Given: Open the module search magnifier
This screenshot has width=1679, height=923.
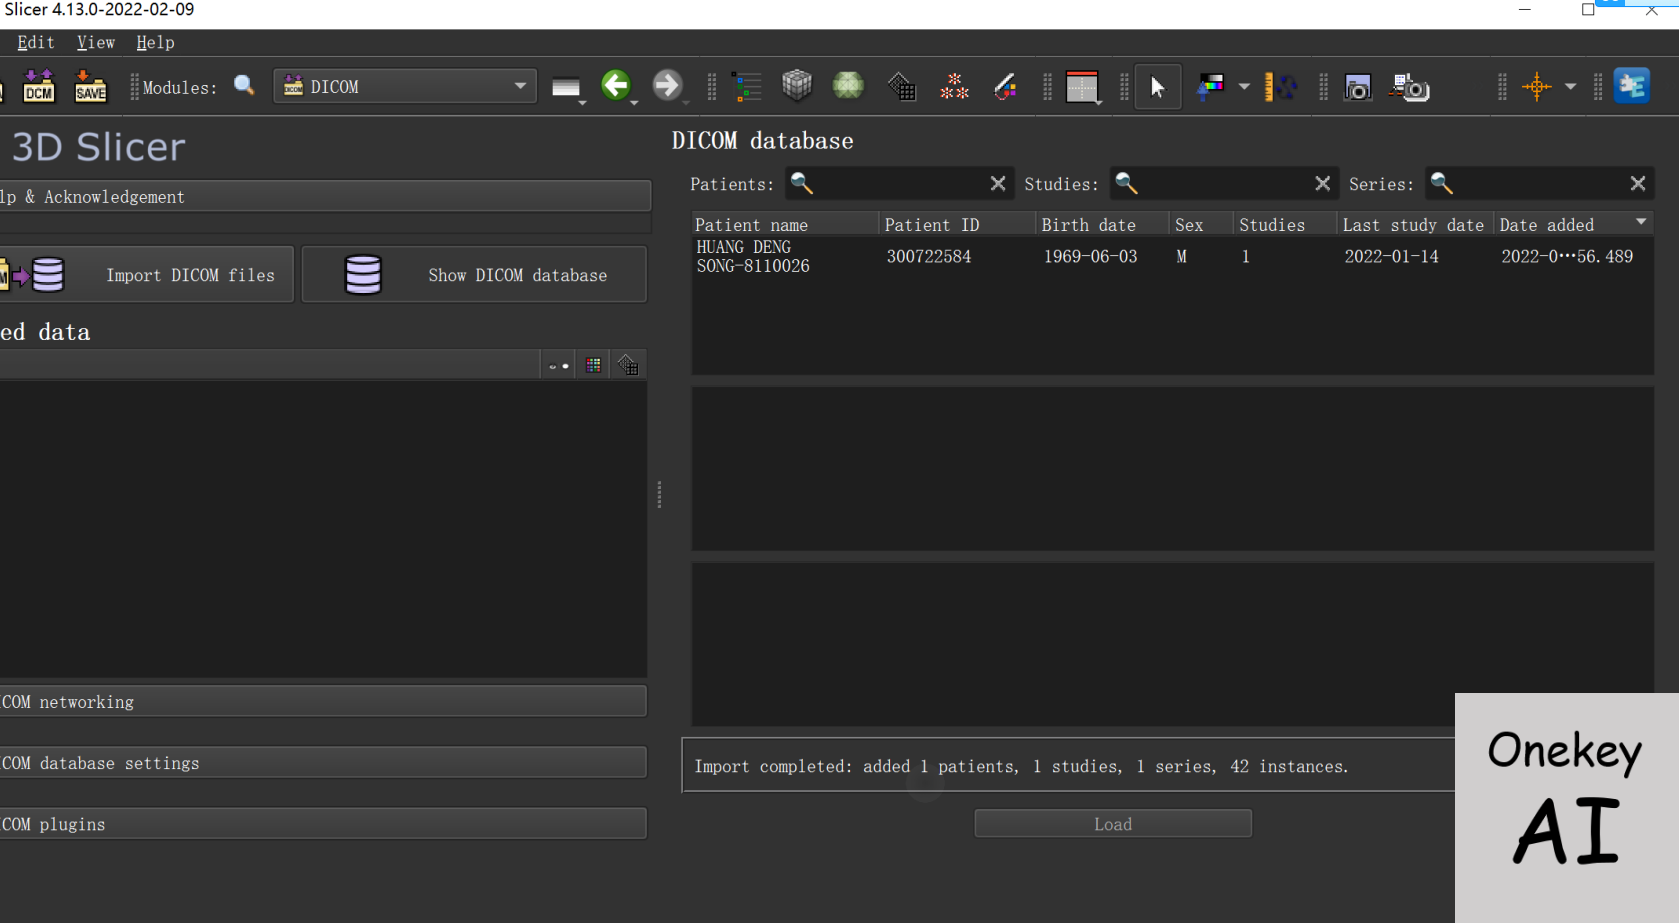Looking at the screenshot, I should (244, 86).
